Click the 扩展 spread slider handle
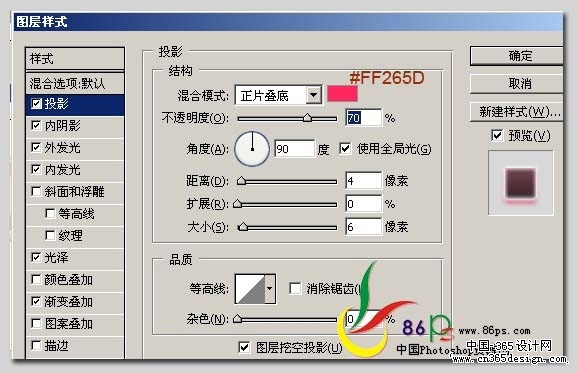 coord(238,204)
